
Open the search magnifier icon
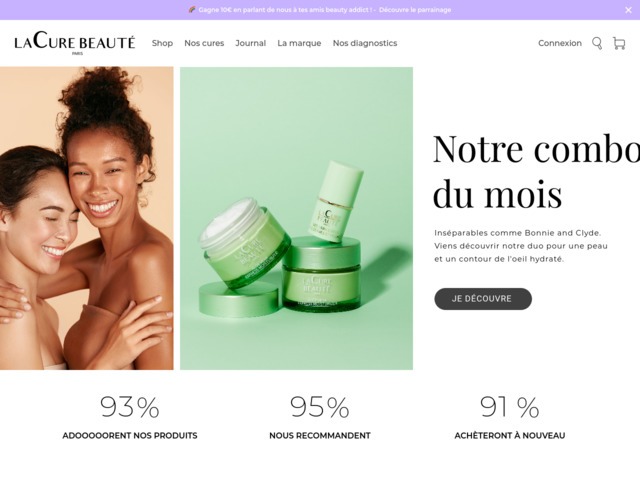pyautogui.click(x=597, y=43)
